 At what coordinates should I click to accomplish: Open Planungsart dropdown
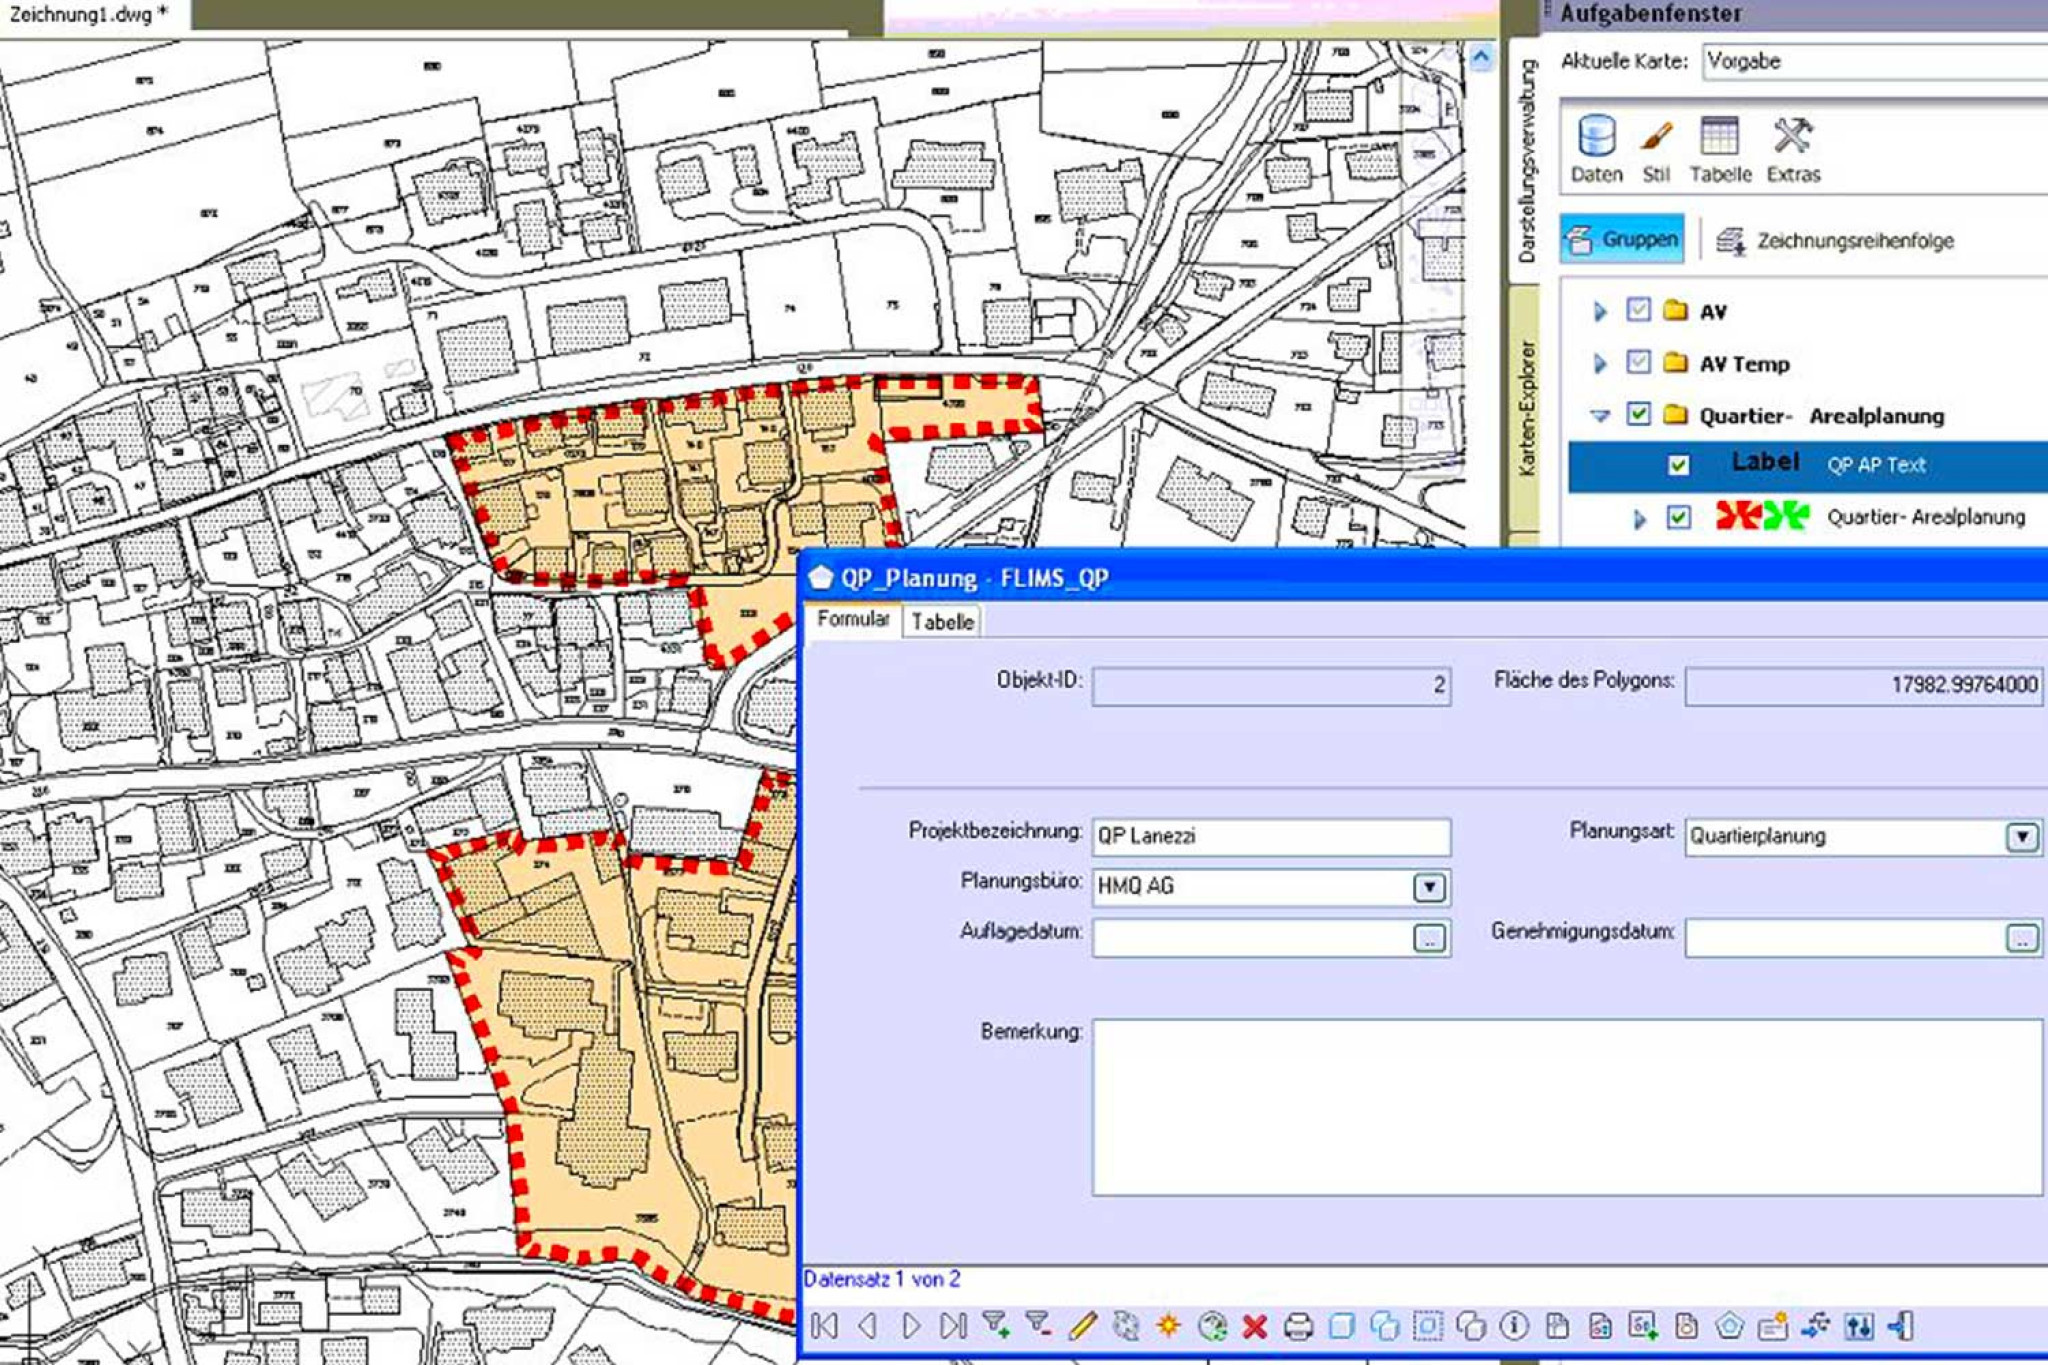[2022, 837]
